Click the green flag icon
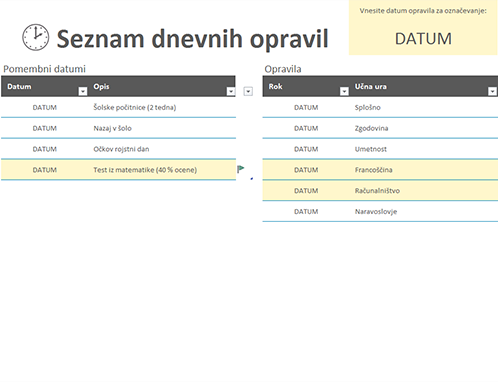 240,169
